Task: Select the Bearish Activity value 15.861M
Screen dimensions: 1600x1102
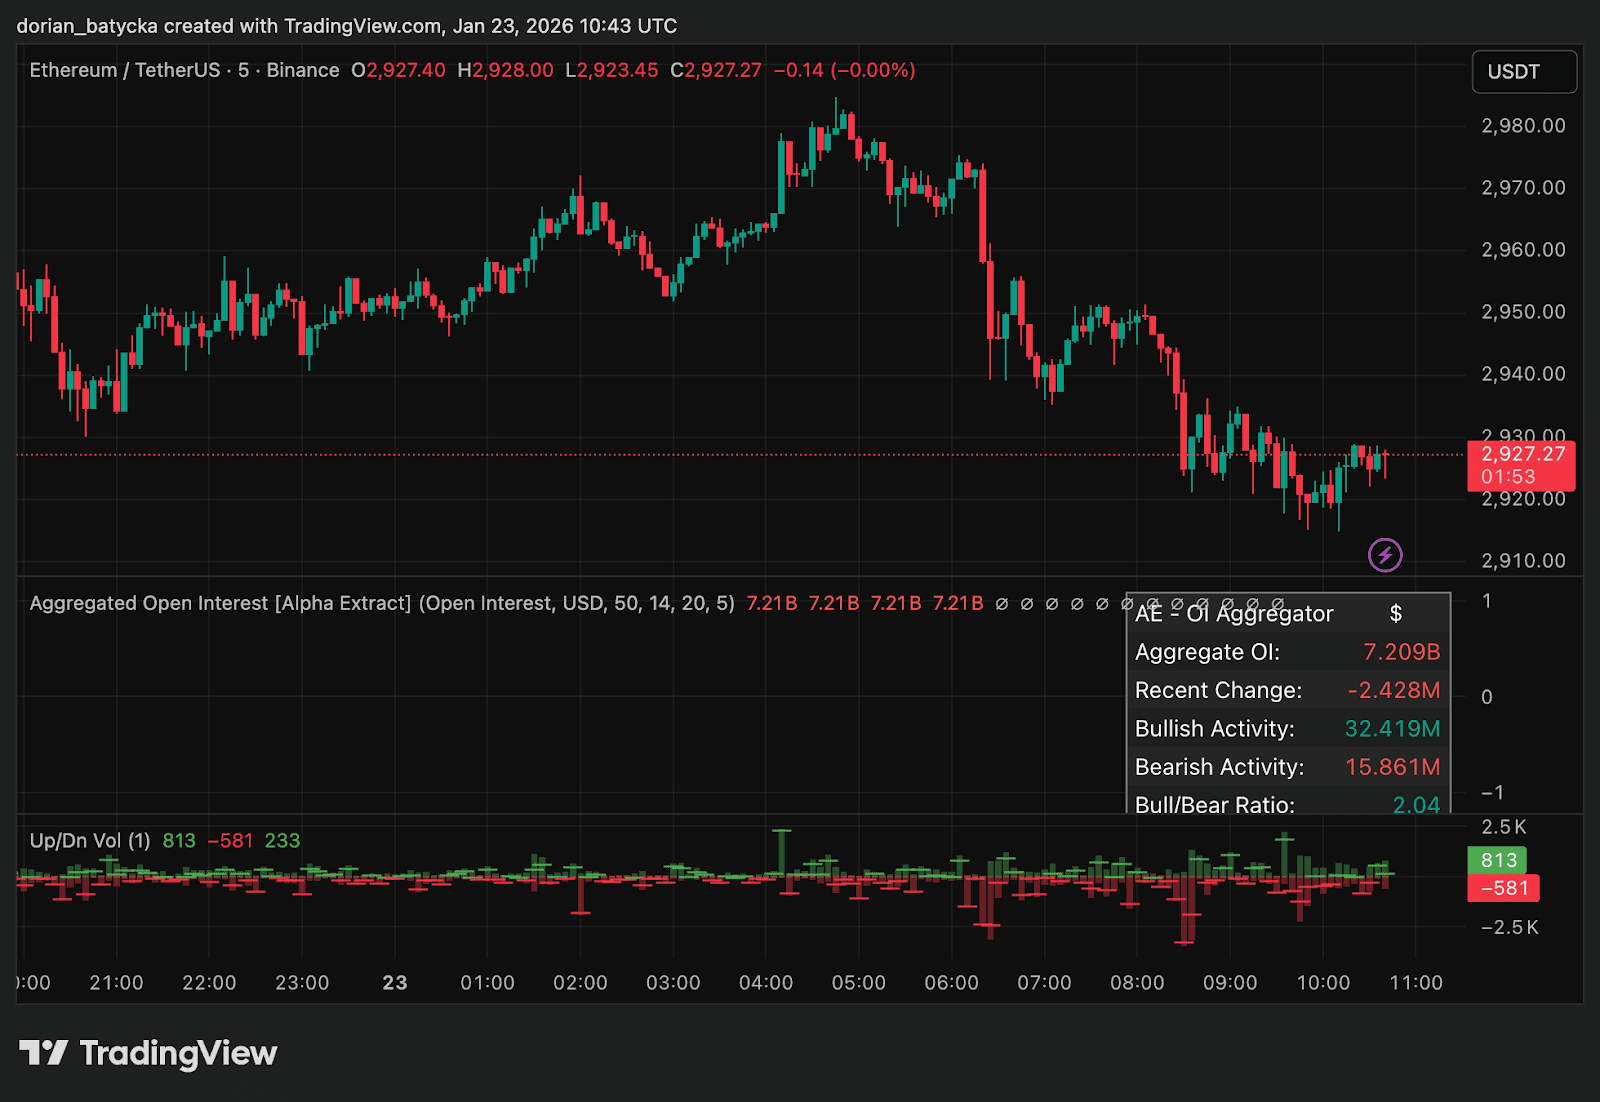Action: click(1392, 767)
